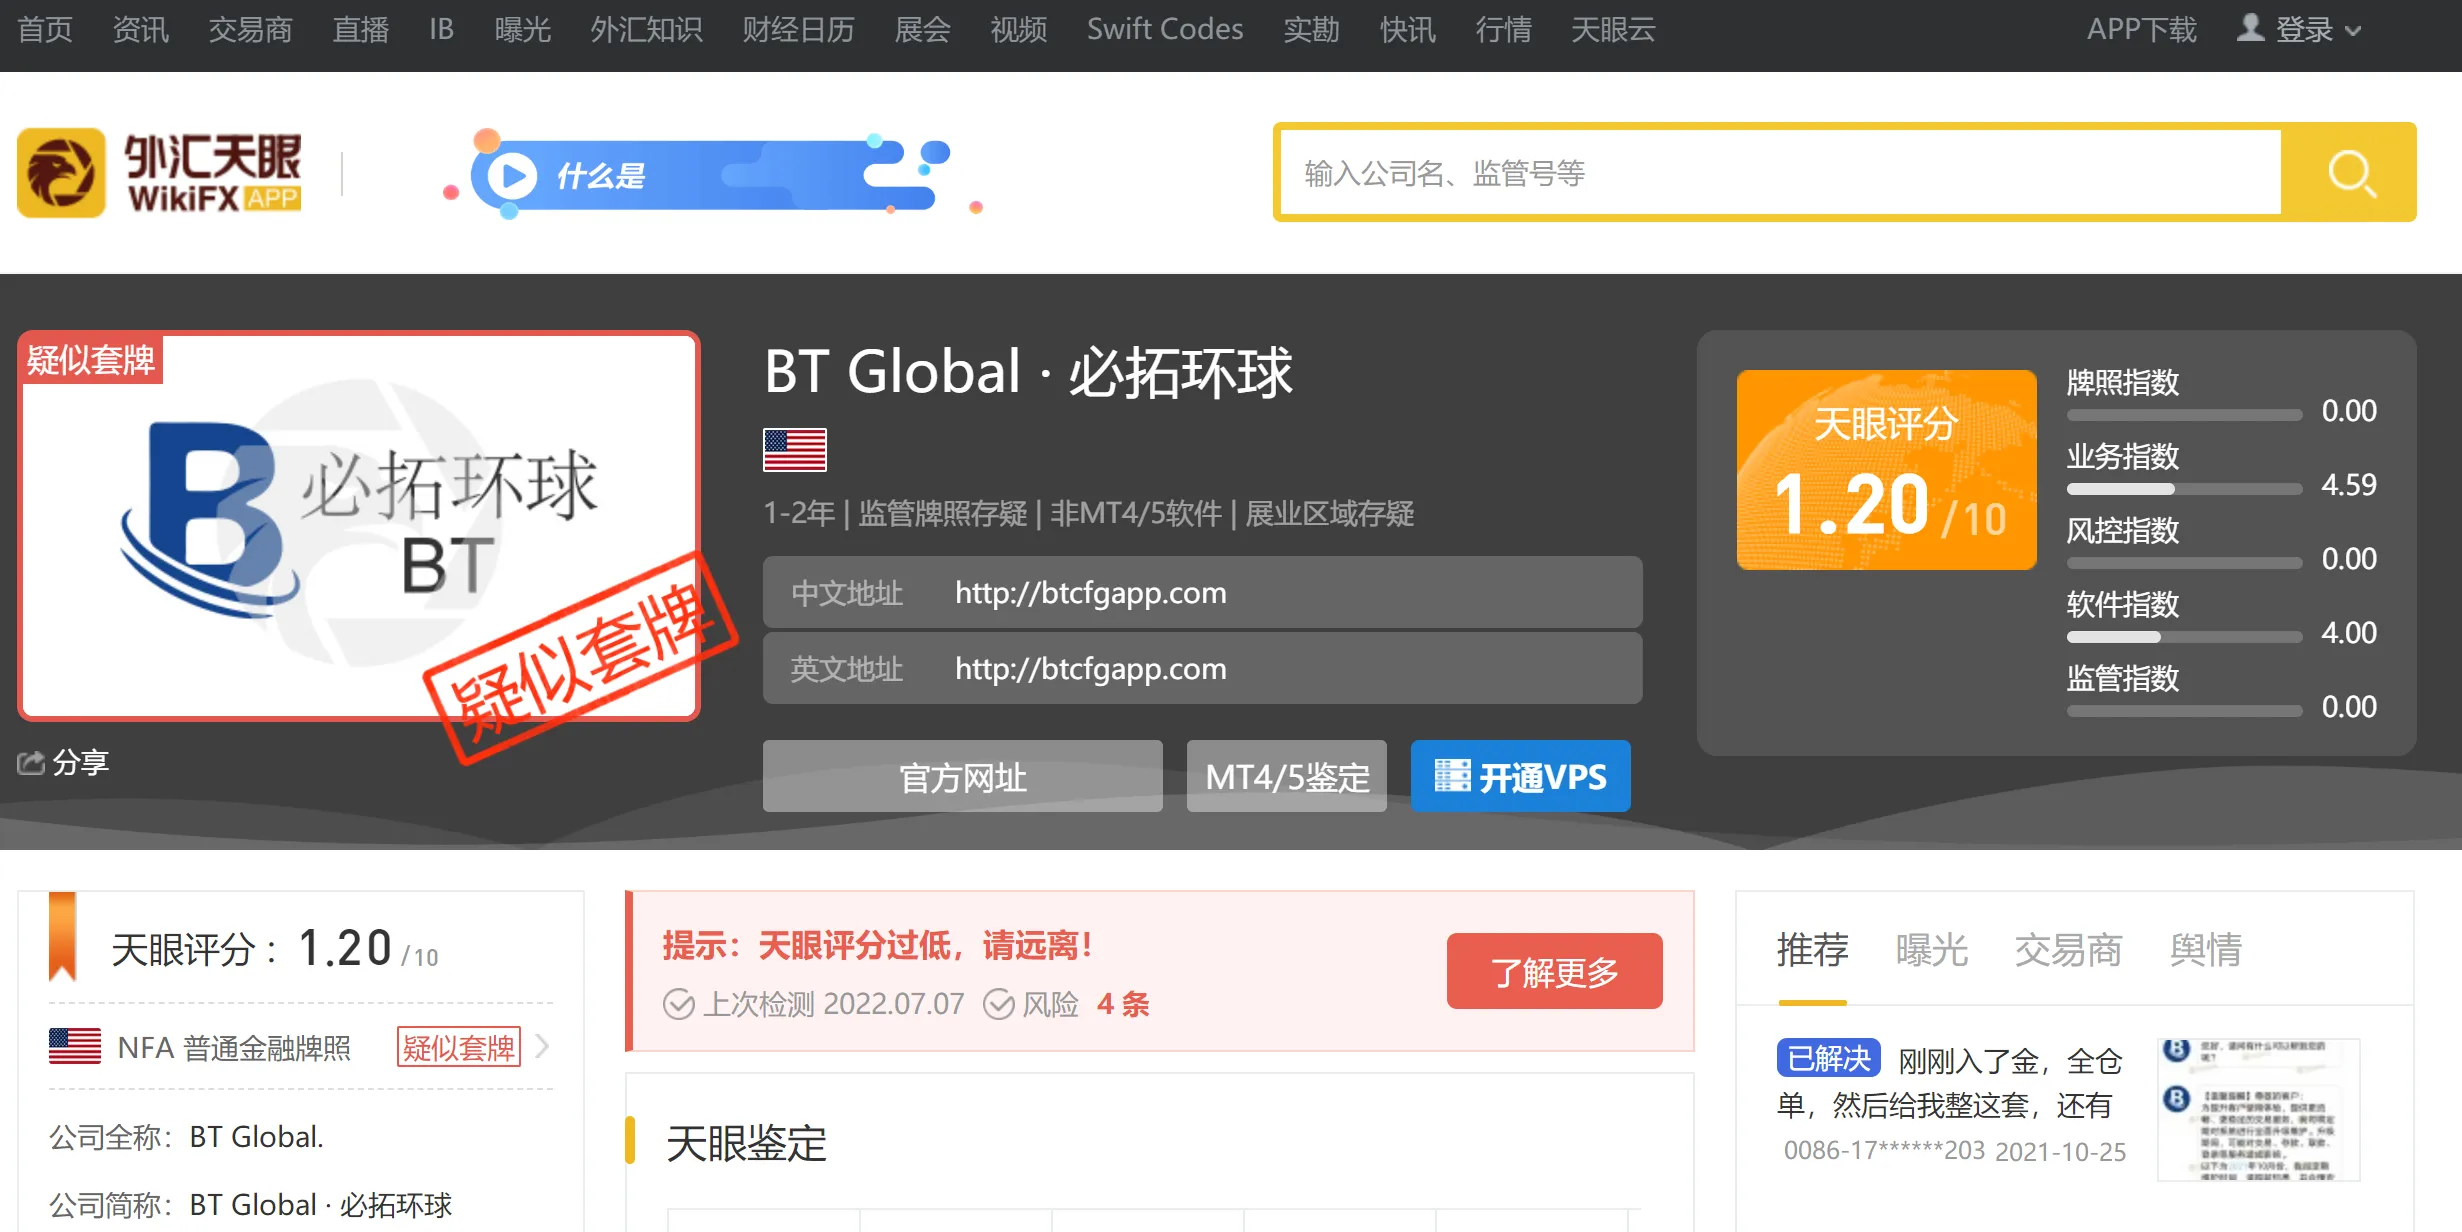2462x1232 pixels.
Task: Open 展会 in top navigation
Action: coord(923,29)
